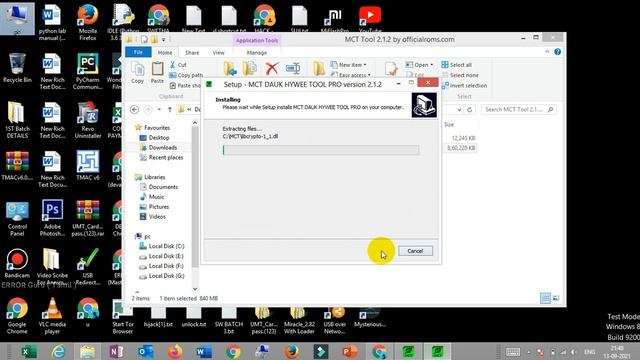The image size is (640, 360).
Task: Open Outlook from the taskbar
Action: 145,351
